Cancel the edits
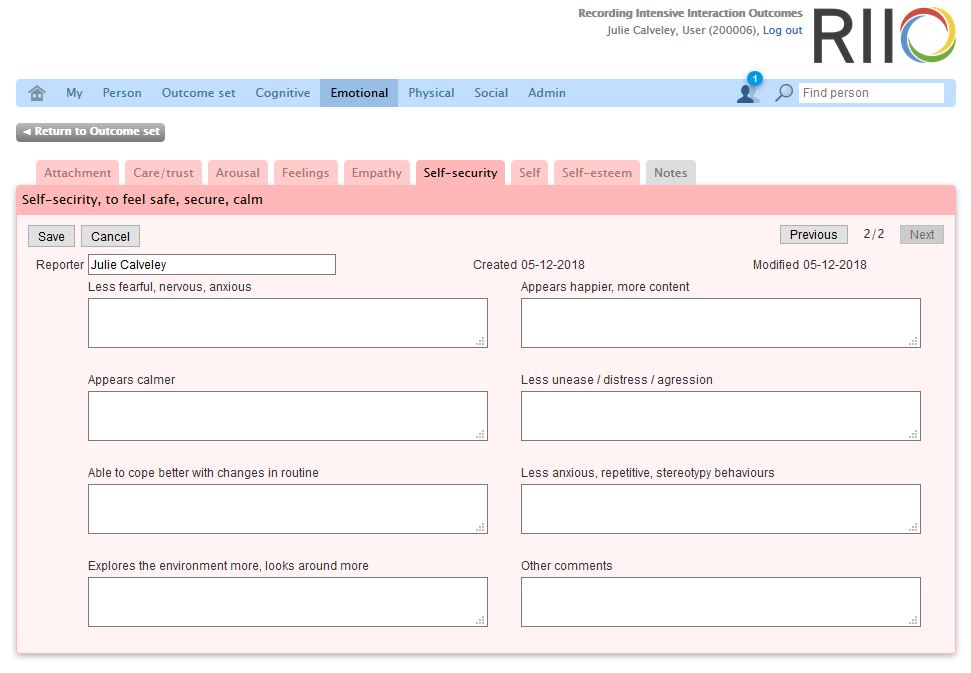 pos(110,237)
